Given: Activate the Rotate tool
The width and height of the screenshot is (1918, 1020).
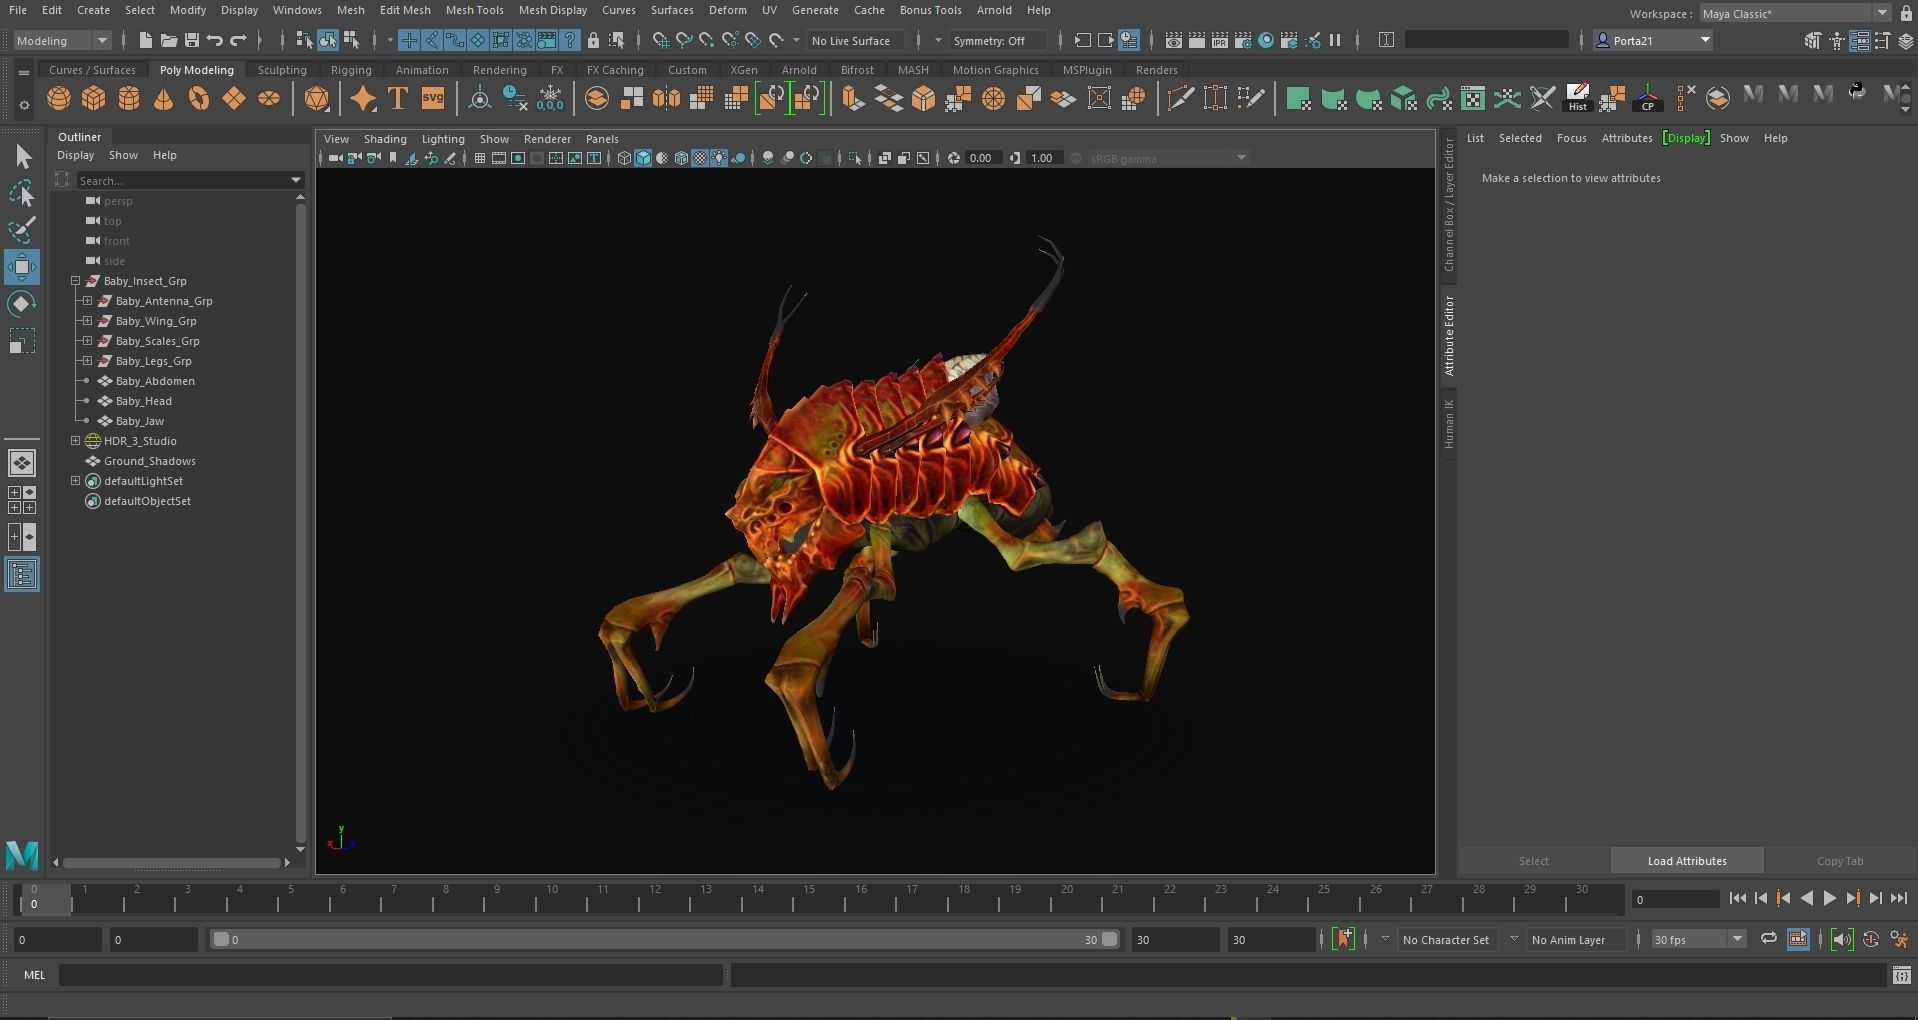Looking at the screenshot, I should point(22,304).
